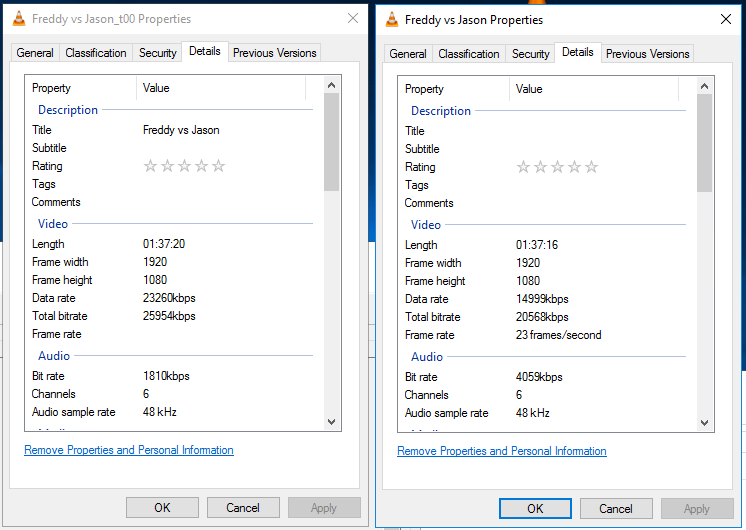The width and height of the screenshot is (746, 530).
Task: Select Details tab in right Properties window
Action: click(578, 52)
